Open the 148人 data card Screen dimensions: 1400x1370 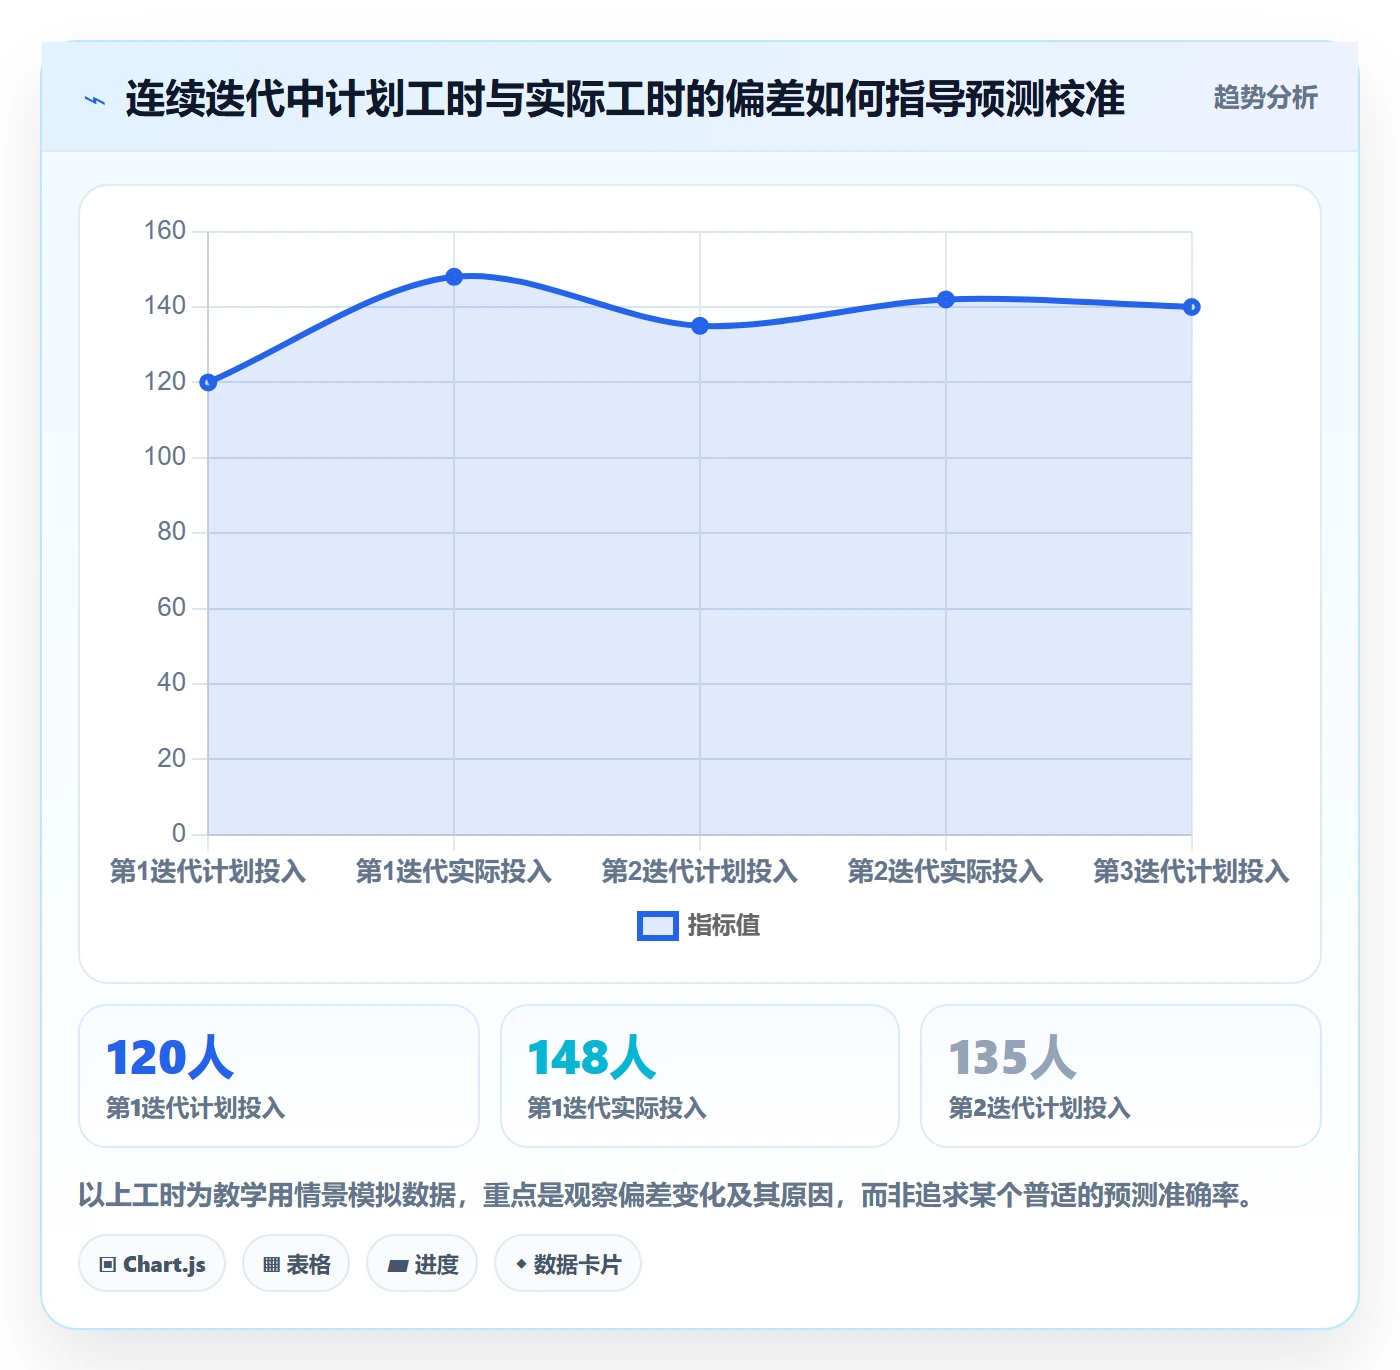click(x=700, y=1076)
